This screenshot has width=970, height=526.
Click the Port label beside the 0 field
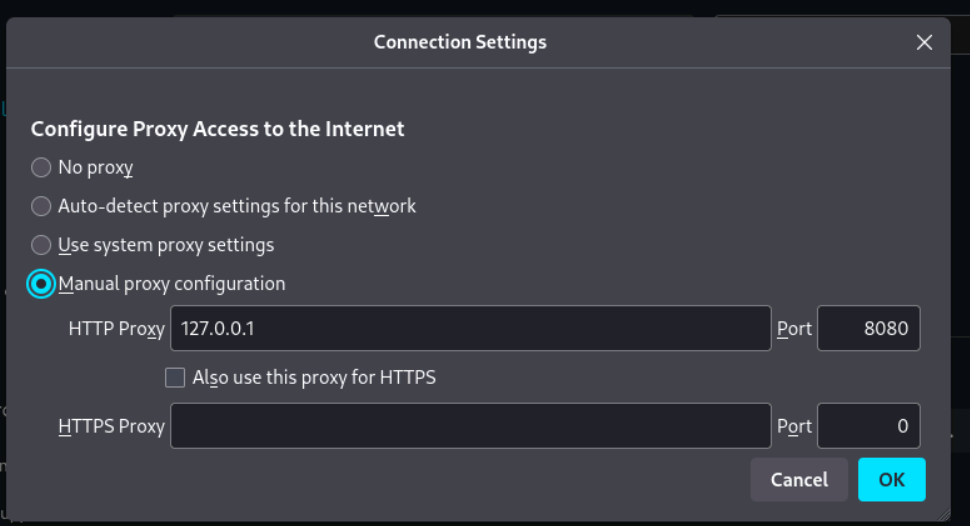click(794, 426)
